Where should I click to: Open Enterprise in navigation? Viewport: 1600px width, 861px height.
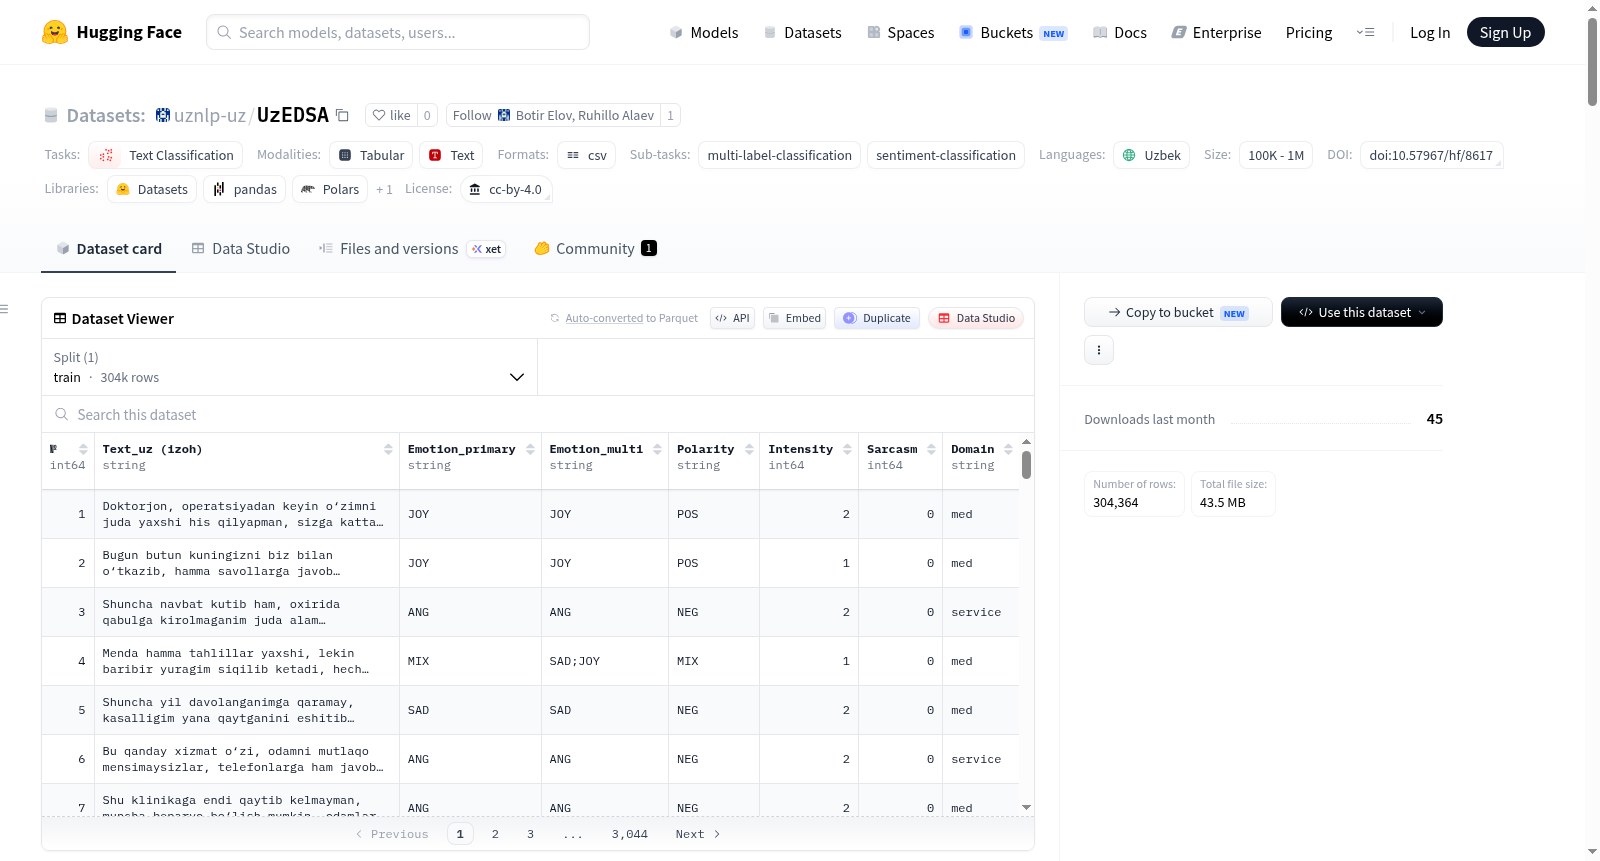(1216, 32)
